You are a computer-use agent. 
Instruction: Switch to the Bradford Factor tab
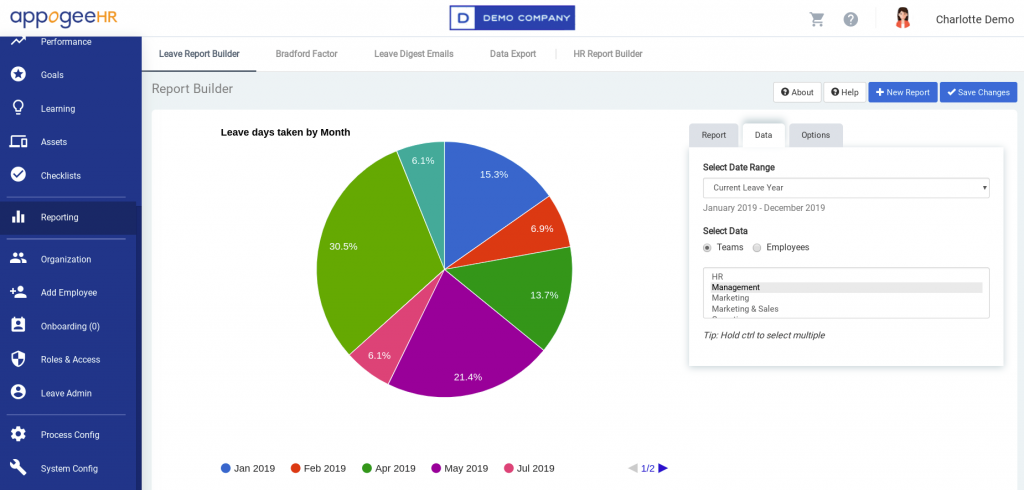[x=306, y=54]
